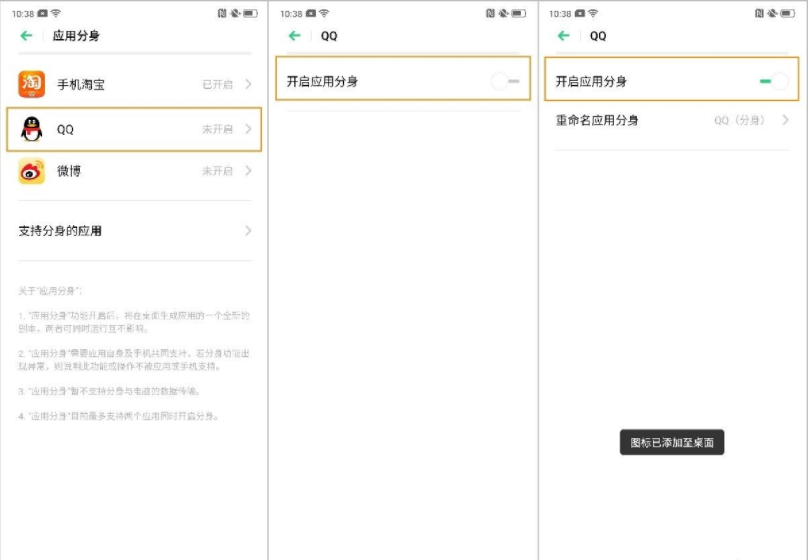Tap the battery icon in the left status bar
The height and width of the screenshot is (560, 808).
250,13
